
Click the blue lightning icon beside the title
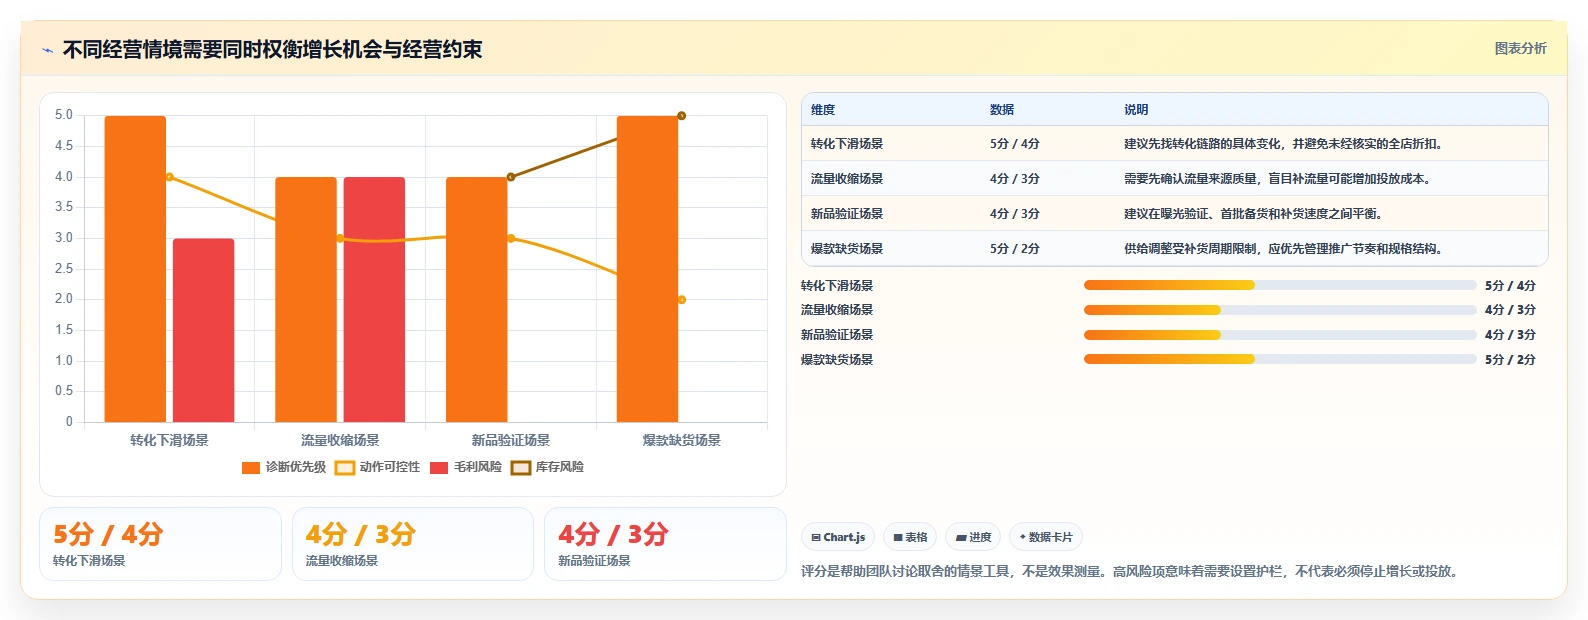point(47,50)
